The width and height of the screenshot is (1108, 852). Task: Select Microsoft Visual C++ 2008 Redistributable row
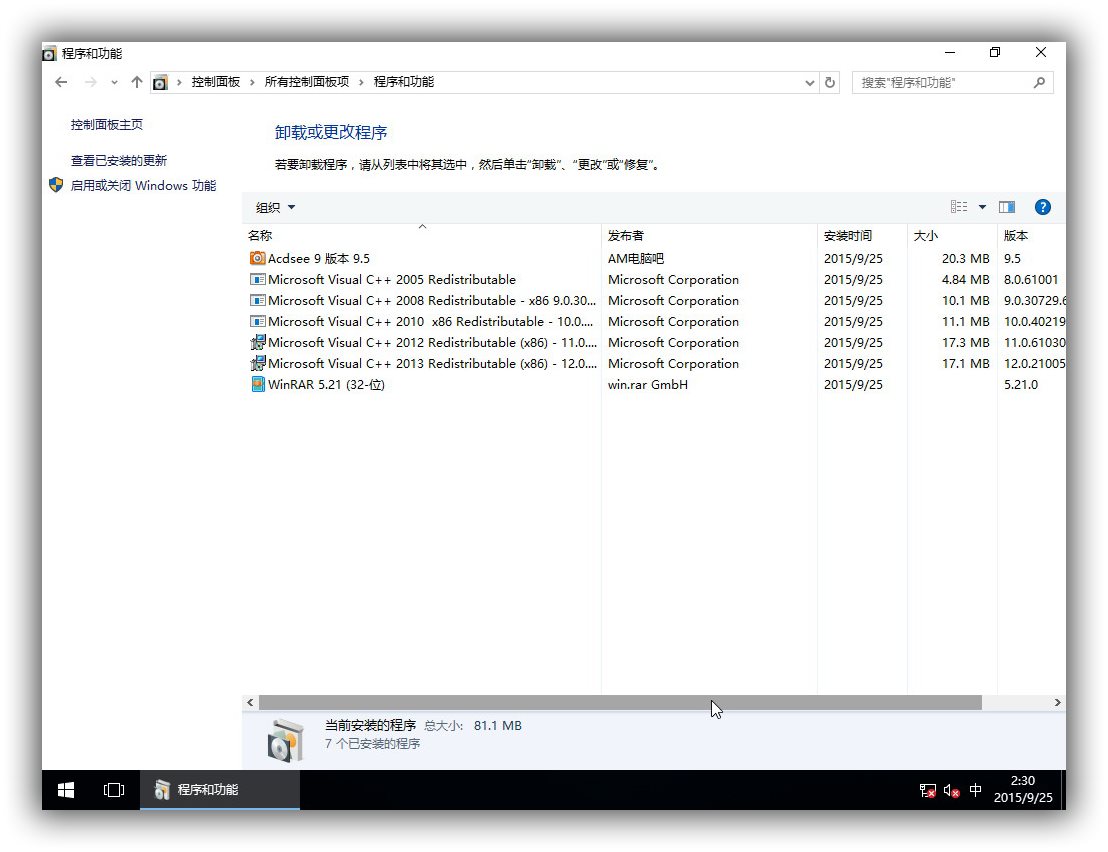point(654,300)
